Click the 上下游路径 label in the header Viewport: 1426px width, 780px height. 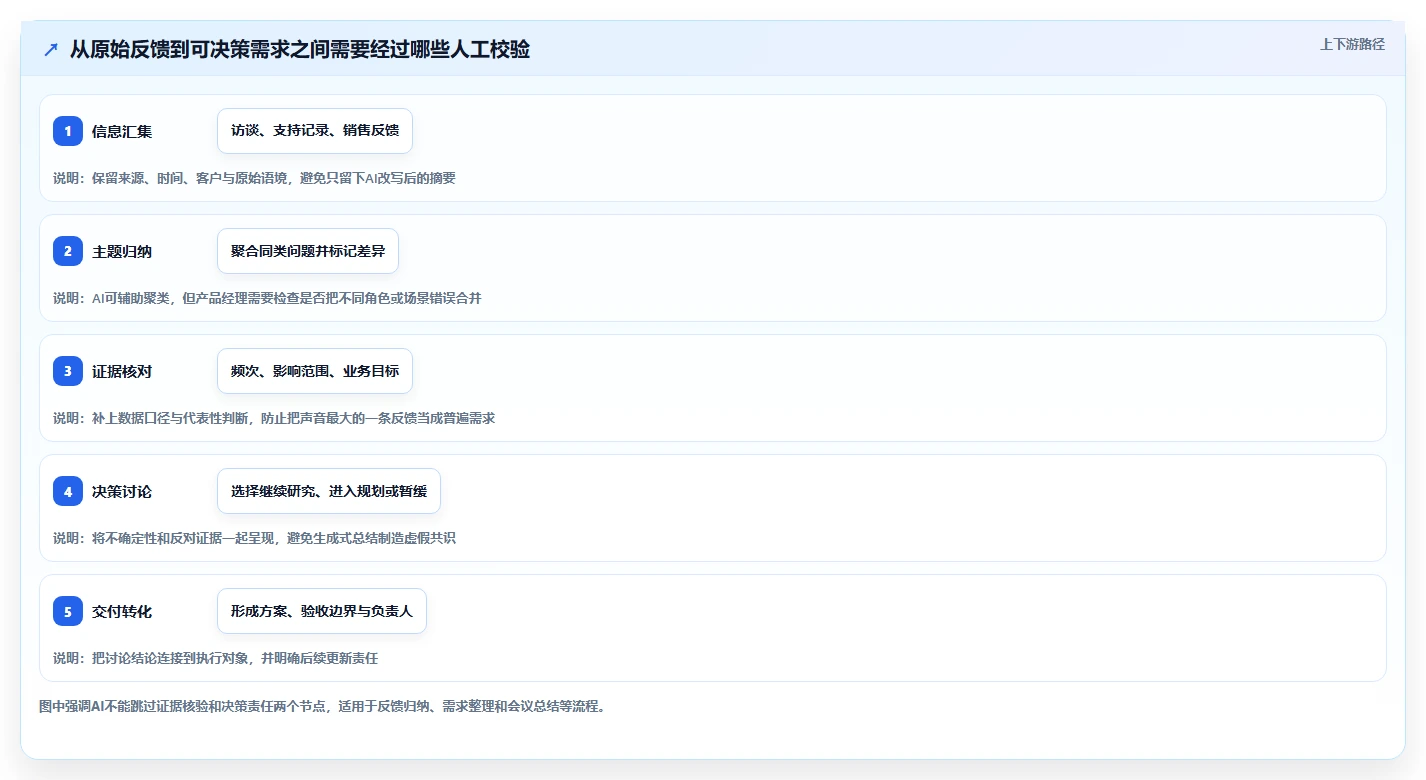click(x=1352, y=44)
